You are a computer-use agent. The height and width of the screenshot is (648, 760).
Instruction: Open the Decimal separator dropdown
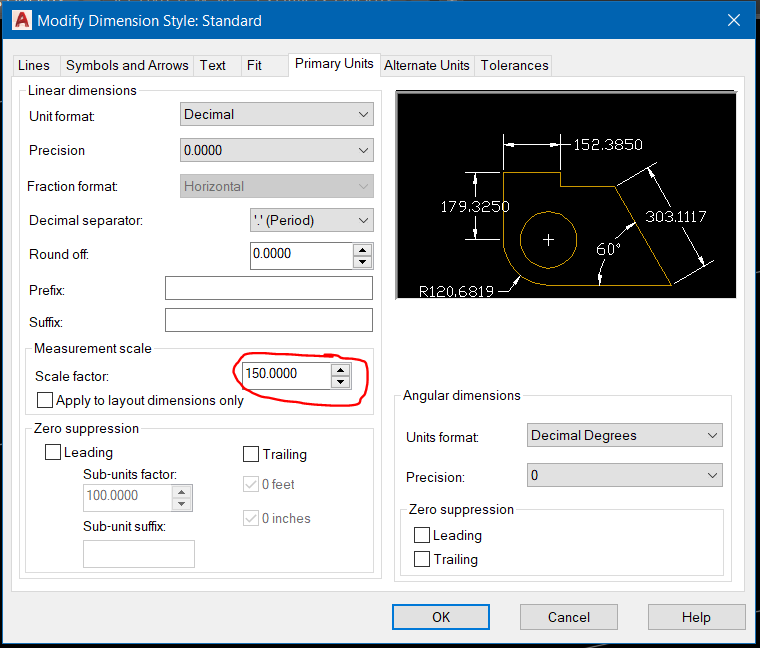point(312,221)
